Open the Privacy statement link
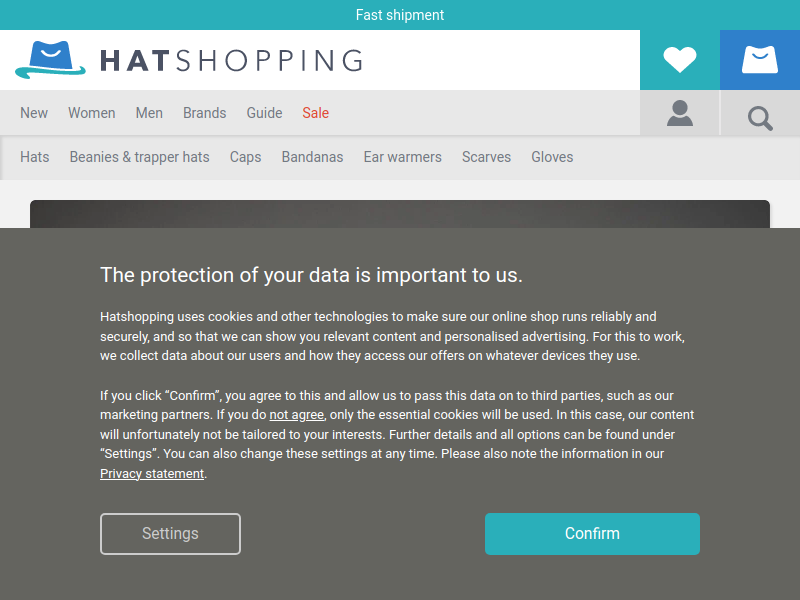The height and width of the screenshot is (600, 800). [x=152, y=473]
